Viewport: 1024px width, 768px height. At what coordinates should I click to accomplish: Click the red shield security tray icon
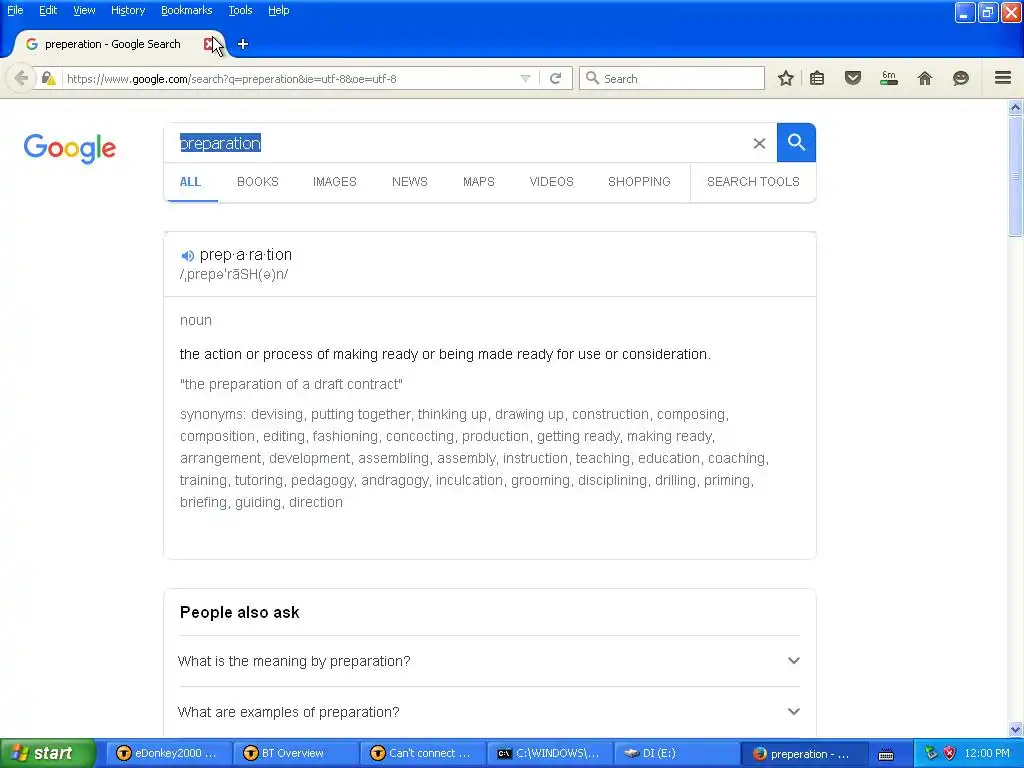950,753
